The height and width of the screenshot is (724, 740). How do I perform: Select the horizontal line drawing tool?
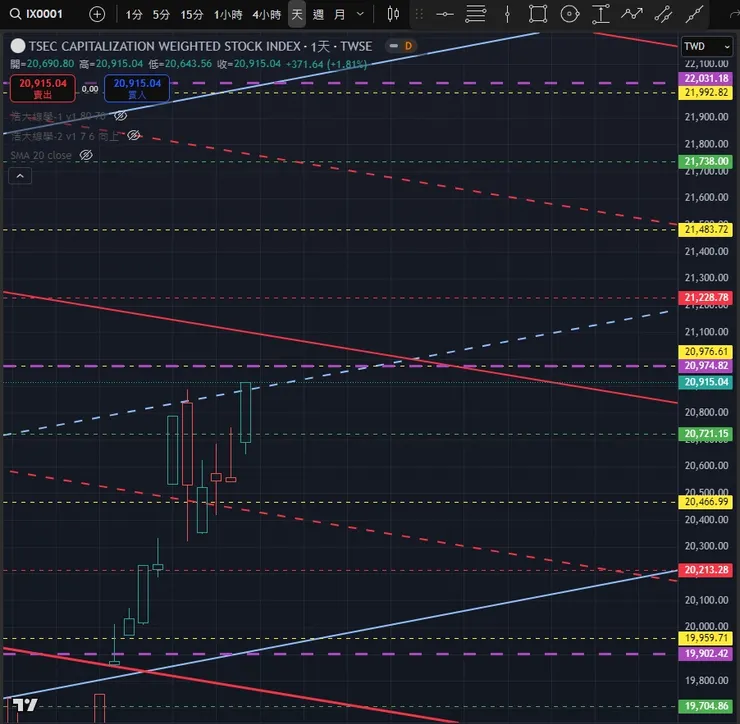pos(445,14)
